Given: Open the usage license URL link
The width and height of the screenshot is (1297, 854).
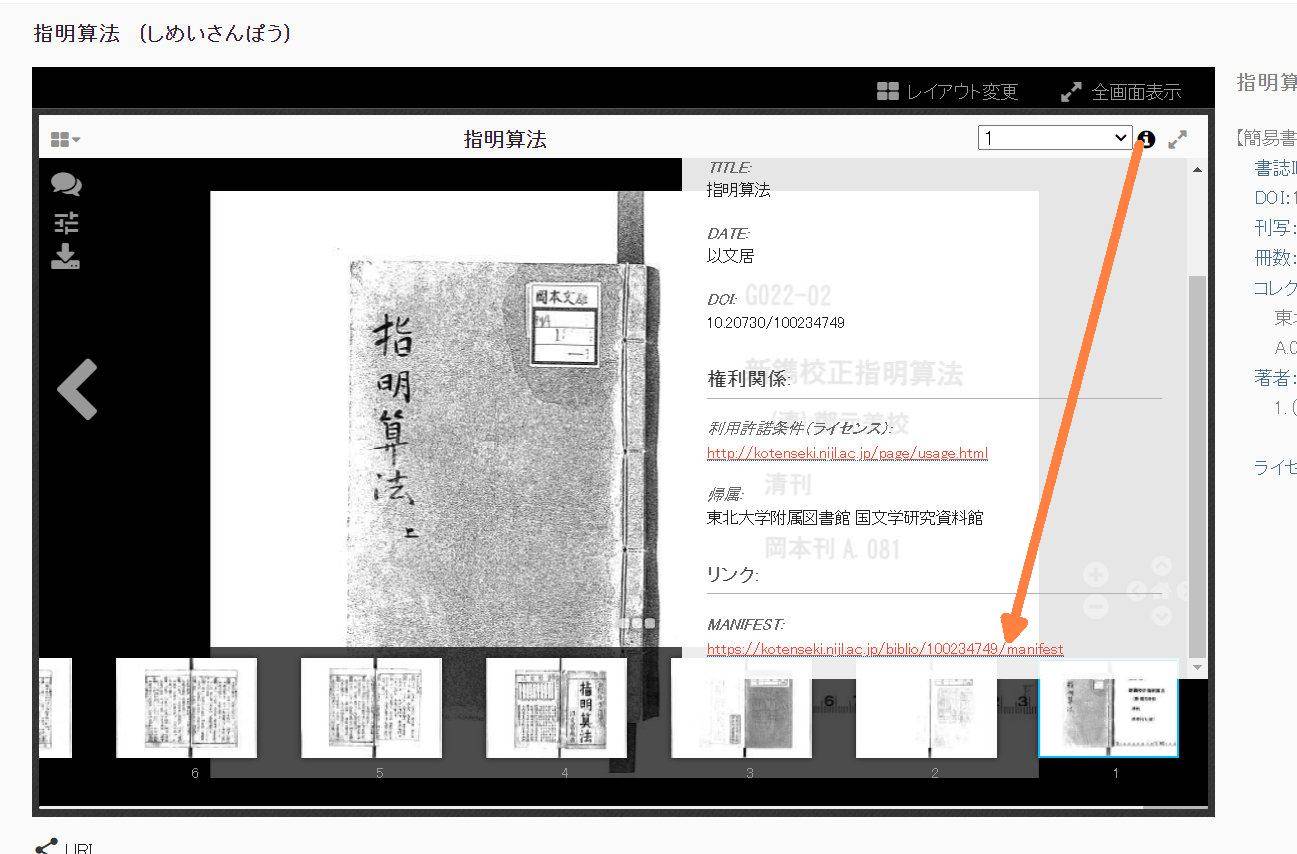Looking at the screenshot, I should coord(847,453).
